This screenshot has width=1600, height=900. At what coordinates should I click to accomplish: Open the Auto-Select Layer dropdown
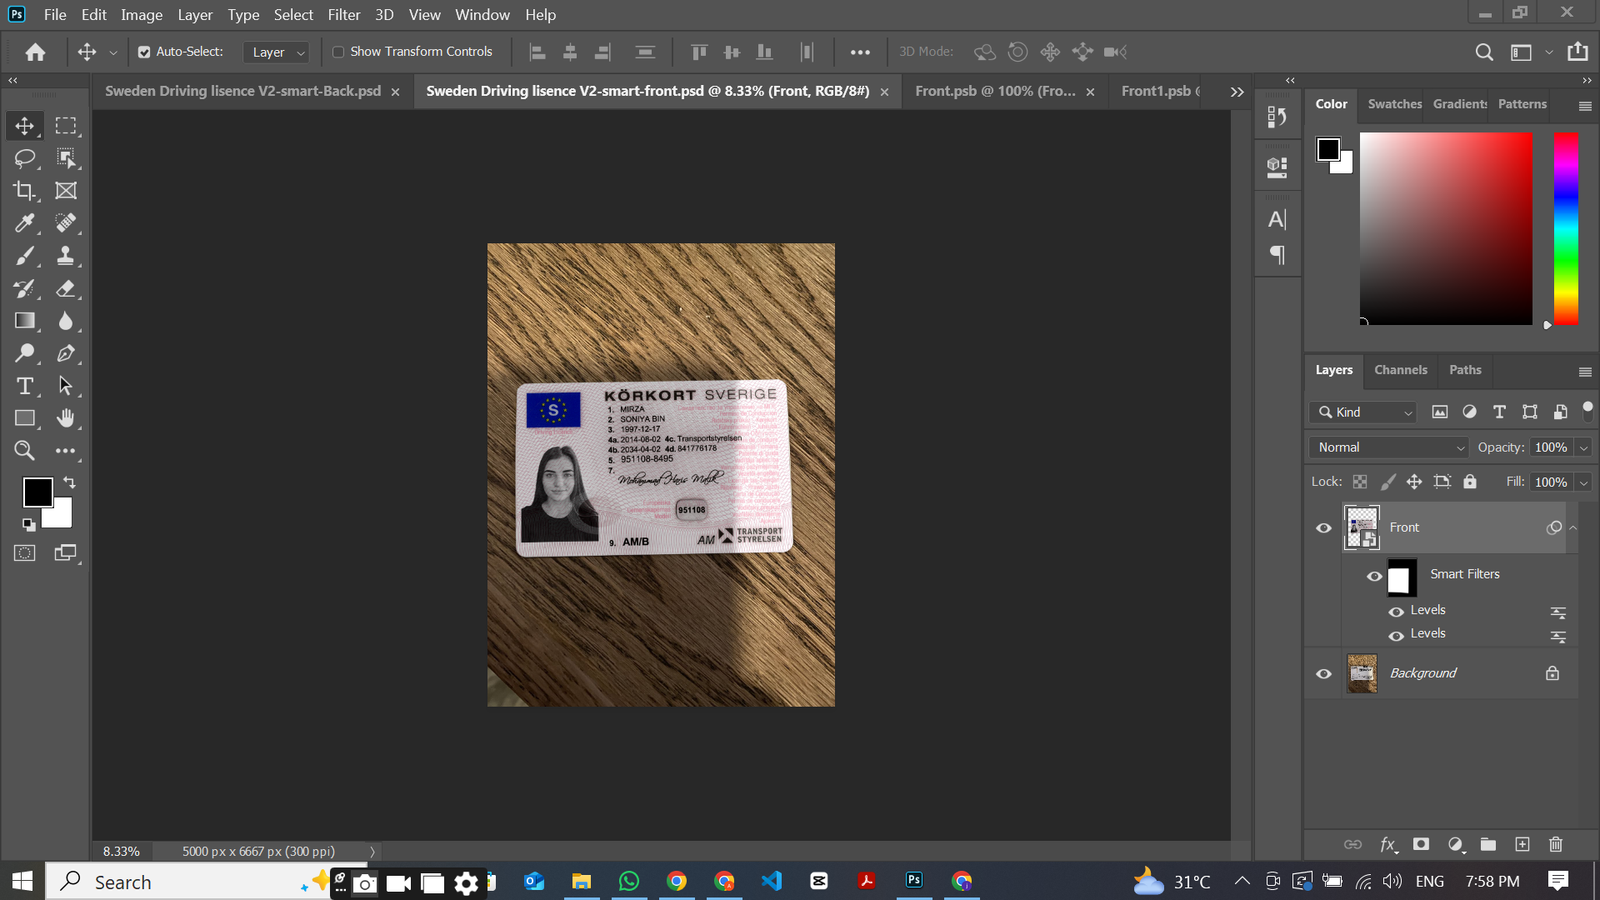(277, 52)
